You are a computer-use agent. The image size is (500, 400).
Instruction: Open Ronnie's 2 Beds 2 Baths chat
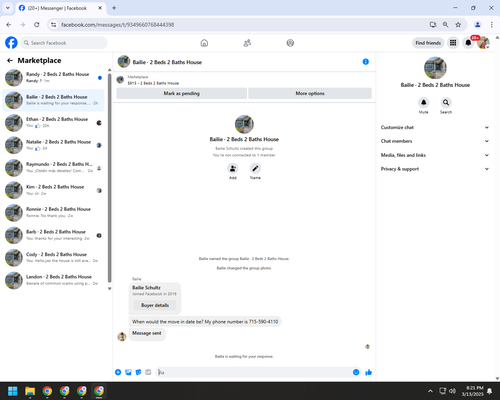[53, 213]
